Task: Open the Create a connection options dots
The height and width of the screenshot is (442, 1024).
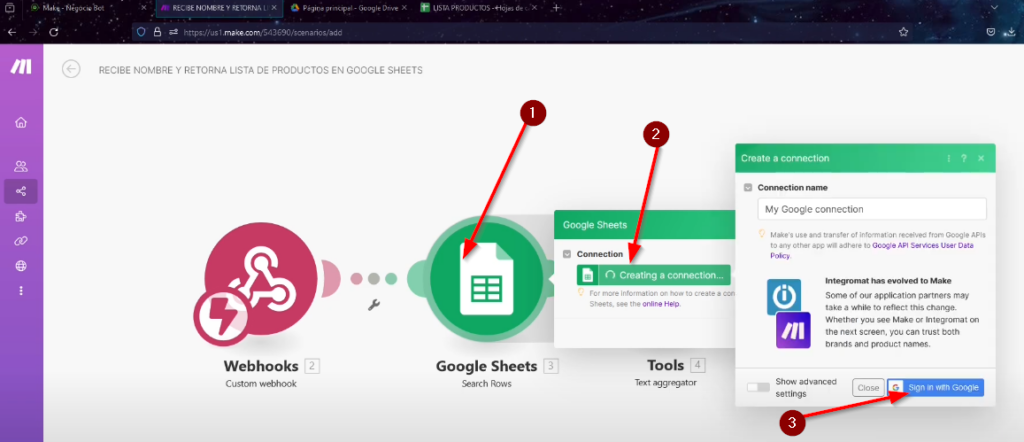Action: [x=948, y=158]
